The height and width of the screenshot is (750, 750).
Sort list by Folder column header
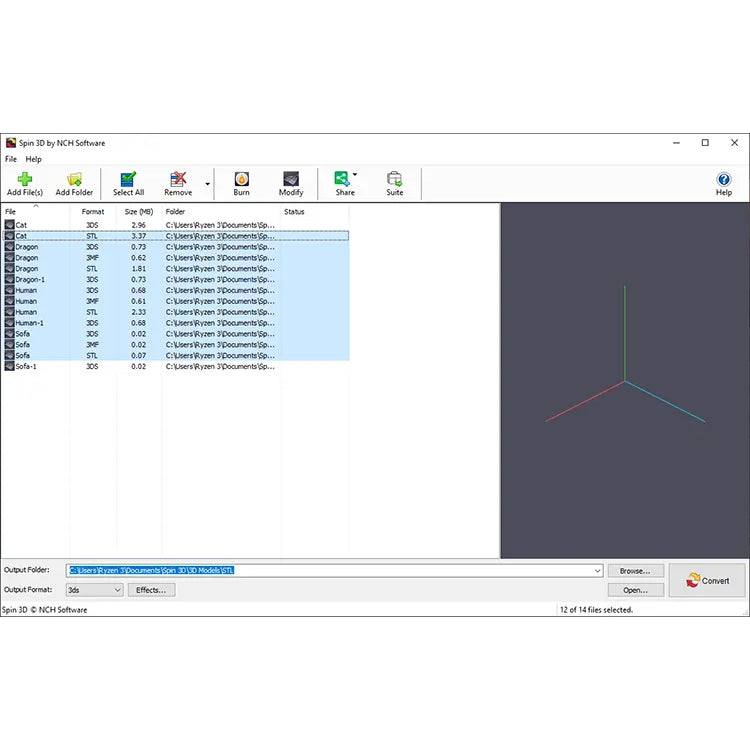[221, 211]
